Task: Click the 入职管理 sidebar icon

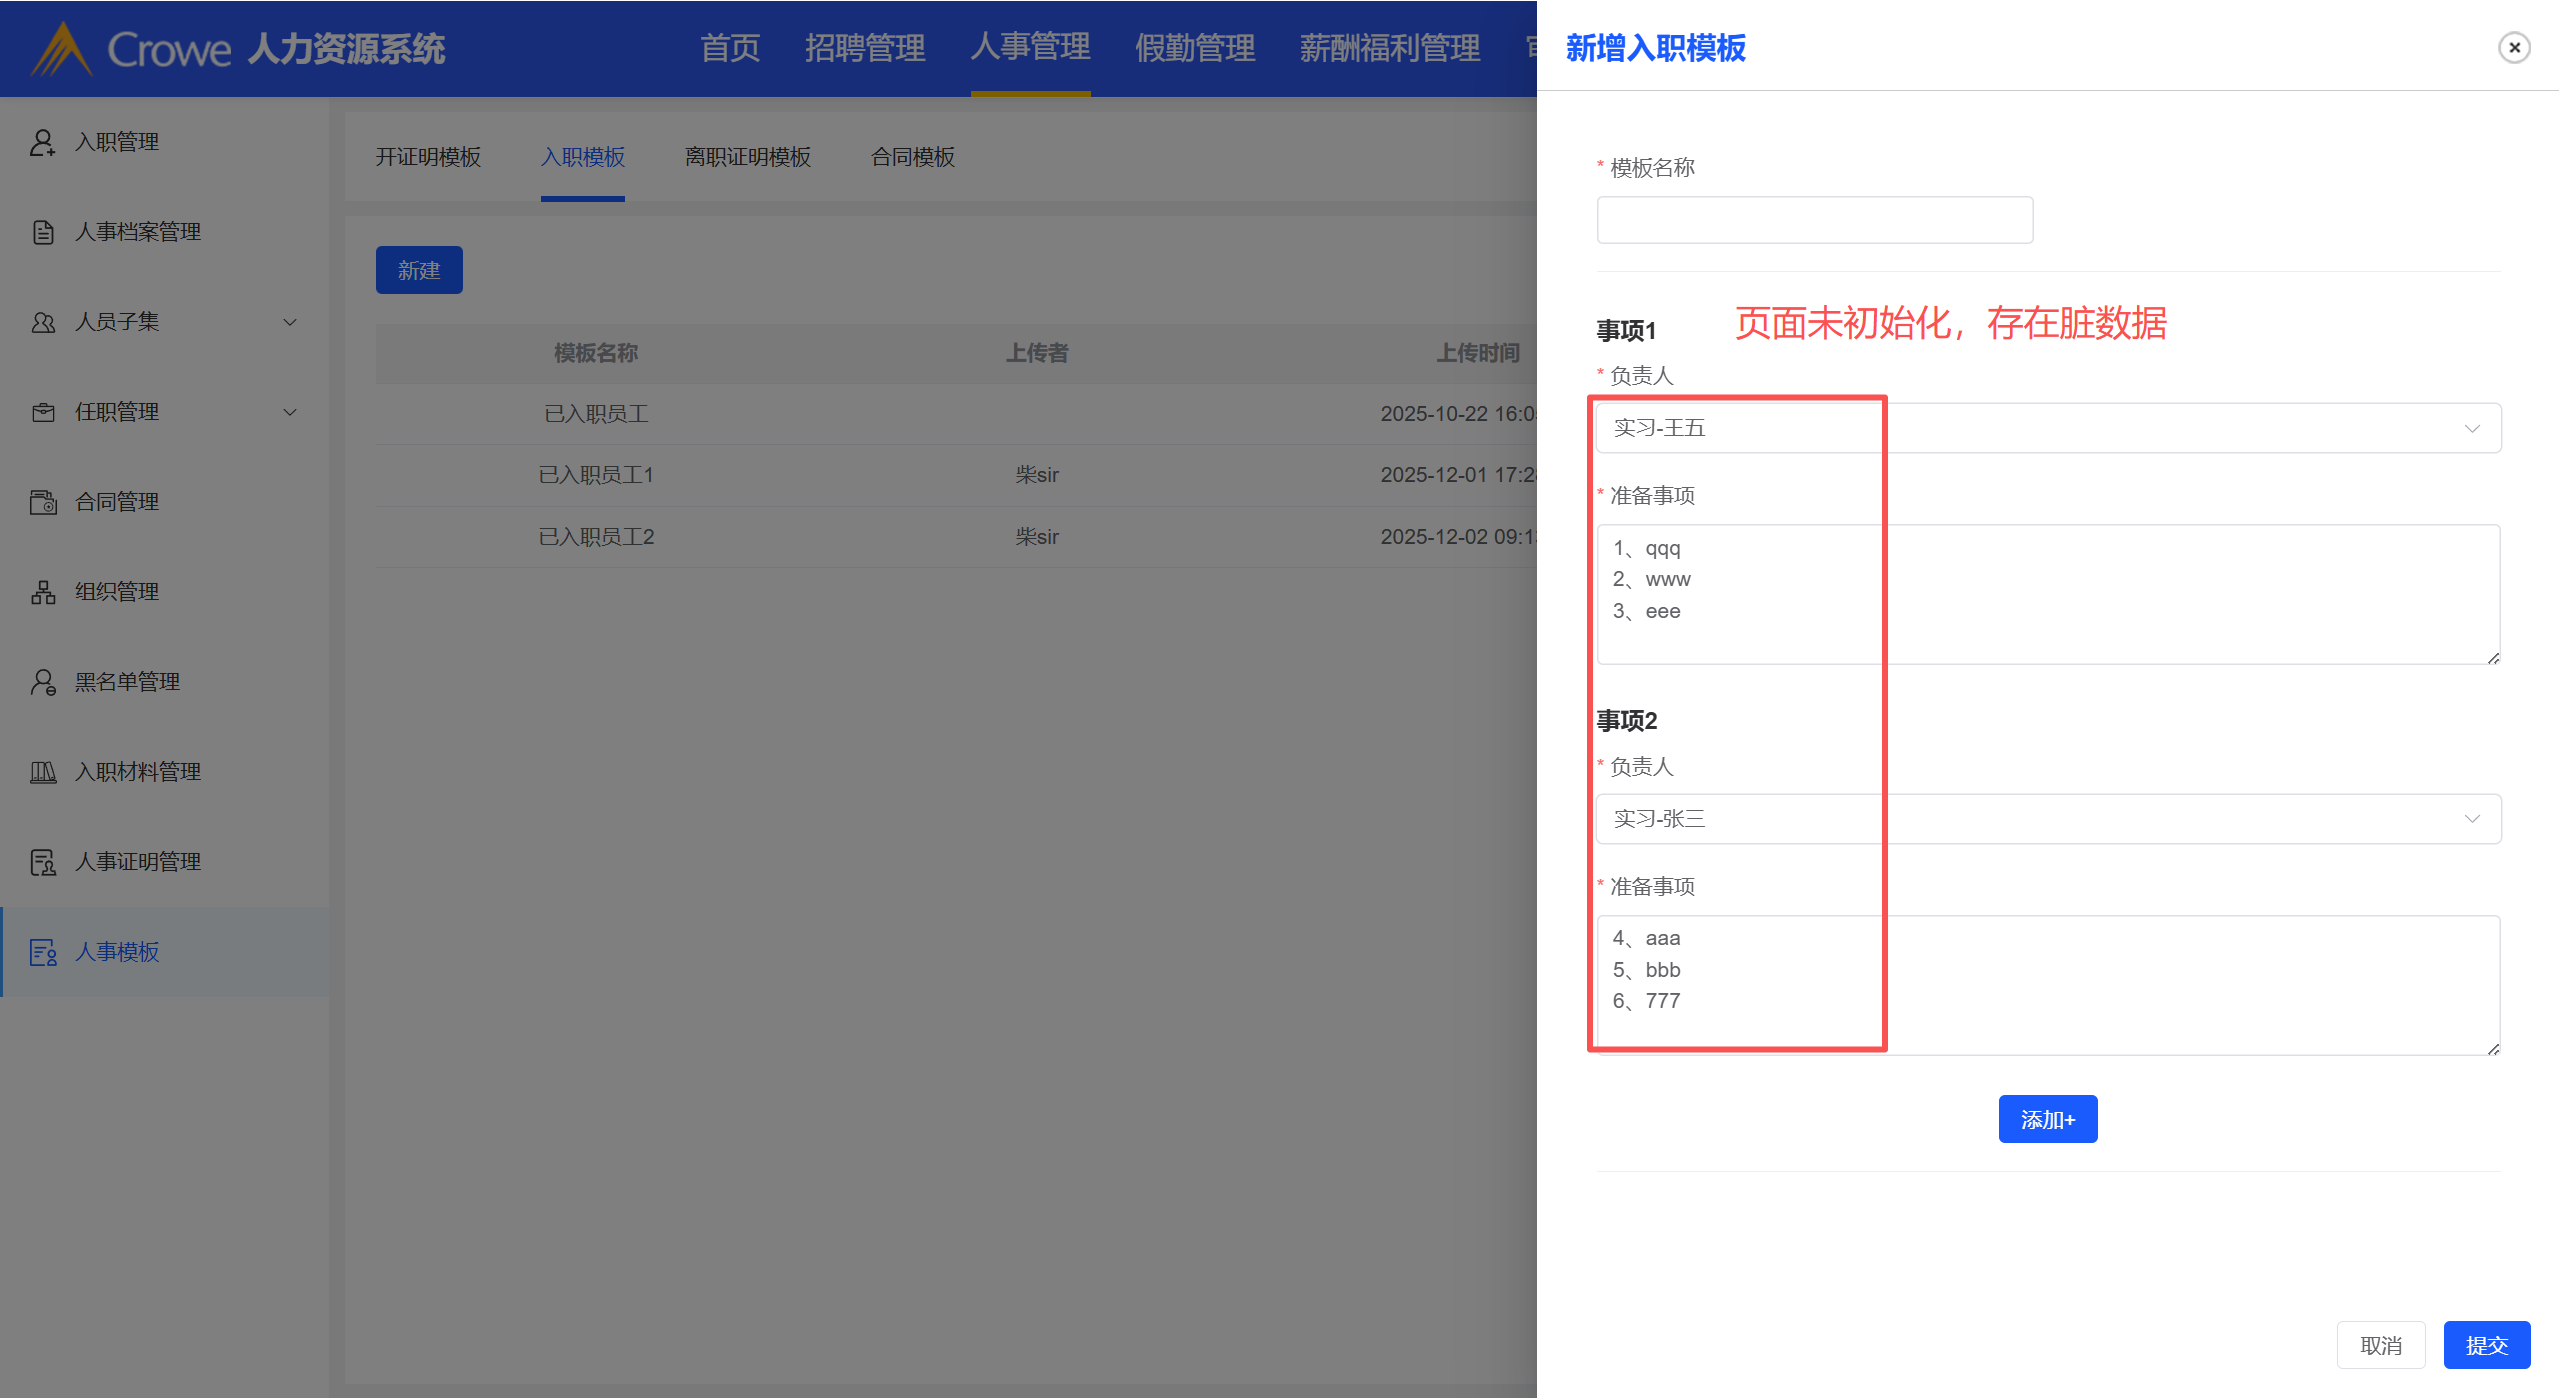Action: point(42,142)
